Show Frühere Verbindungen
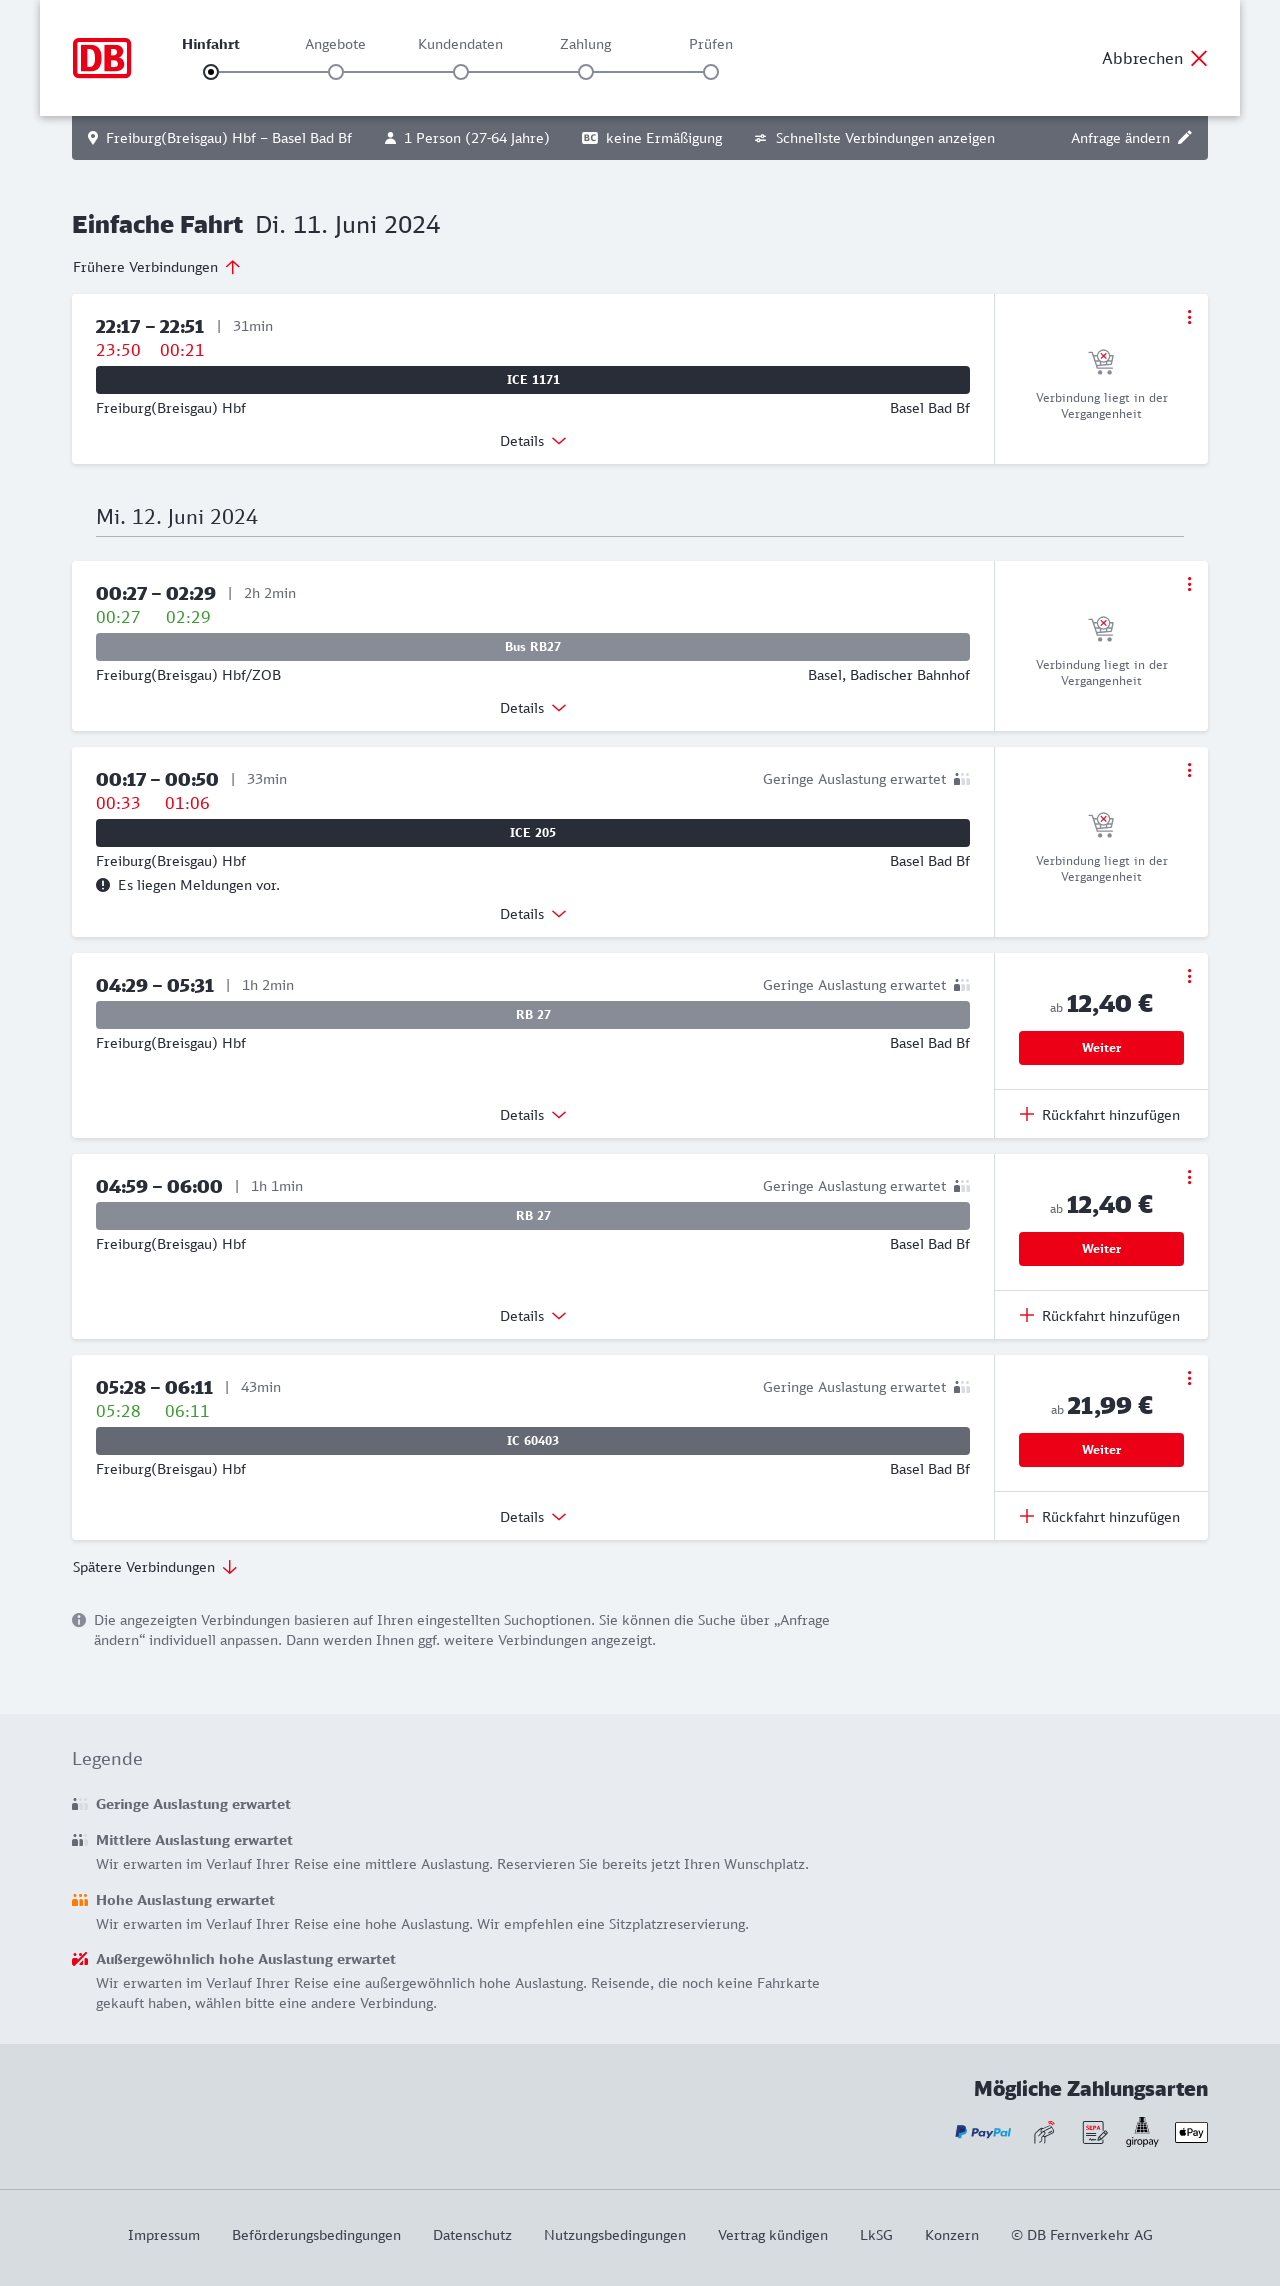The image size is (1280, 2286). coord(157,267)
